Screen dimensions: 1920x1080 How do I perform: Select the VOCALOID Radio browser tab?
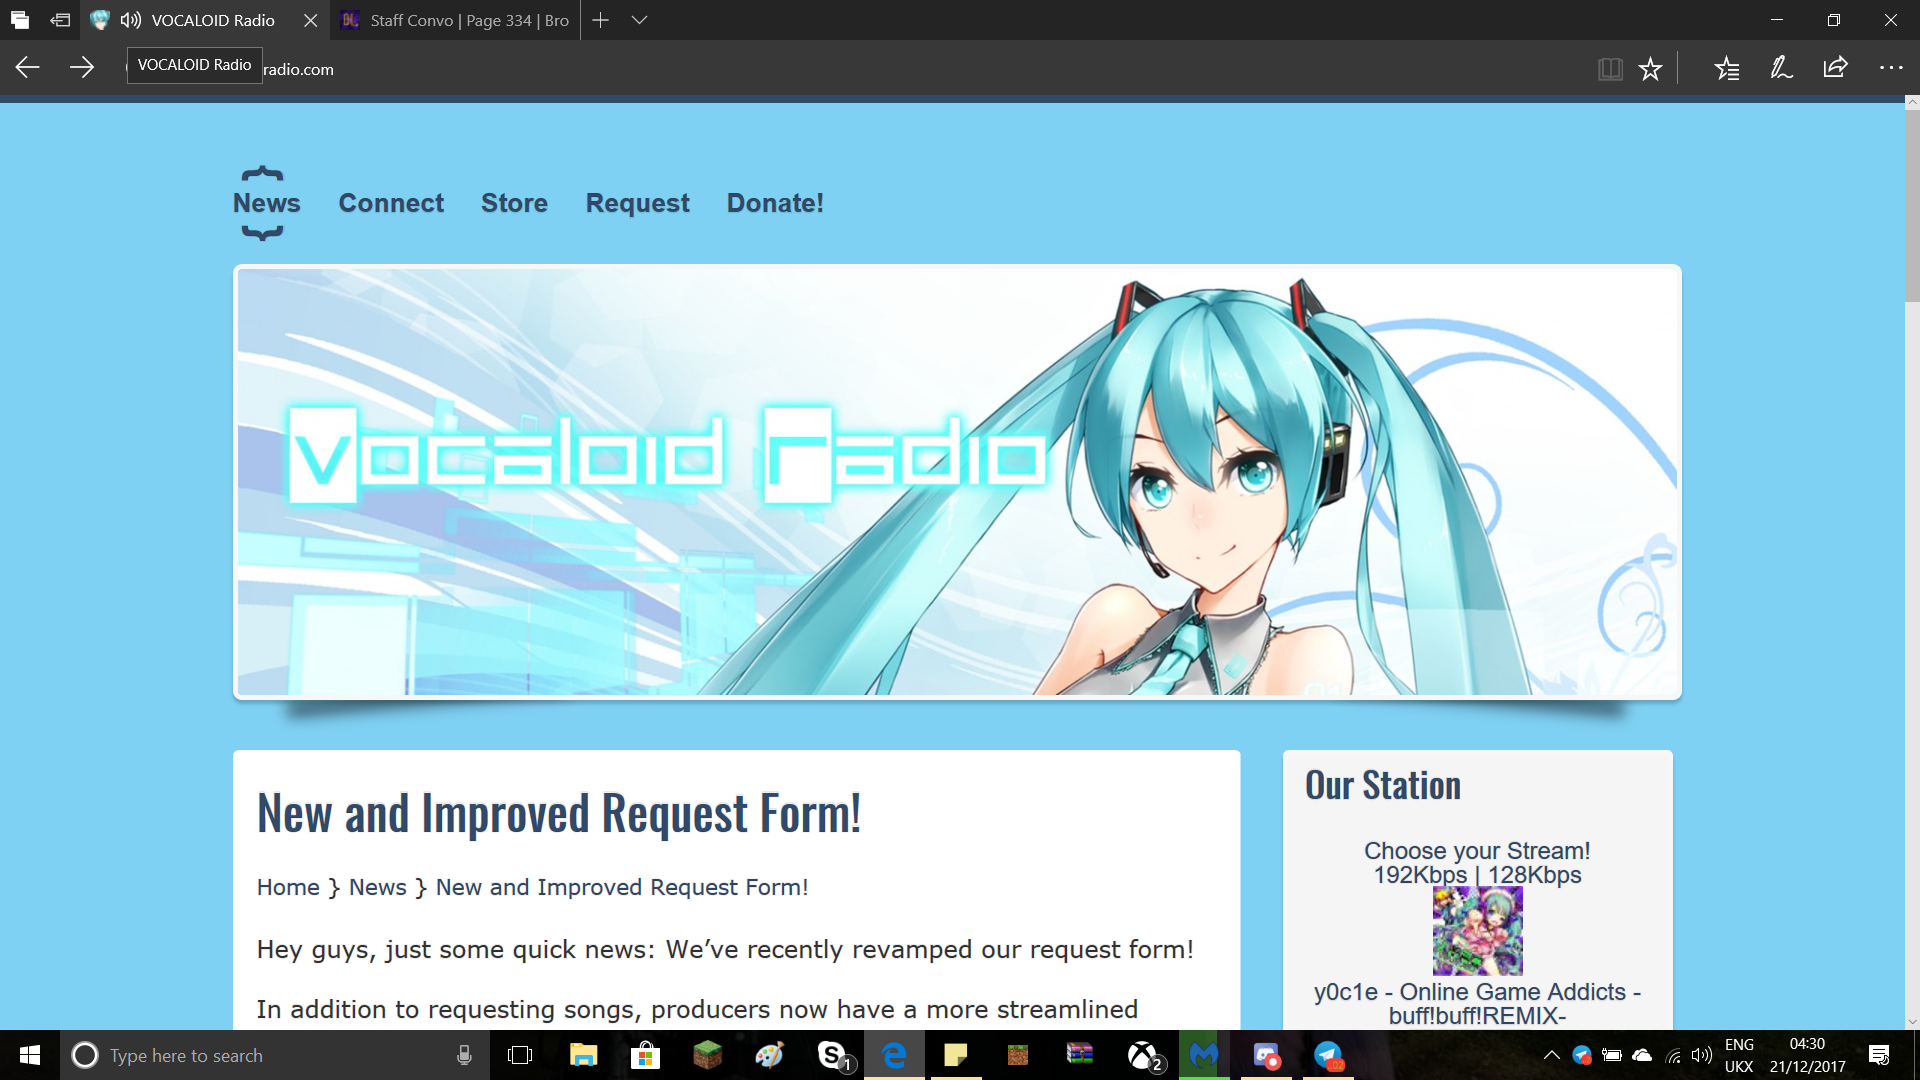[x=205, y=20]
